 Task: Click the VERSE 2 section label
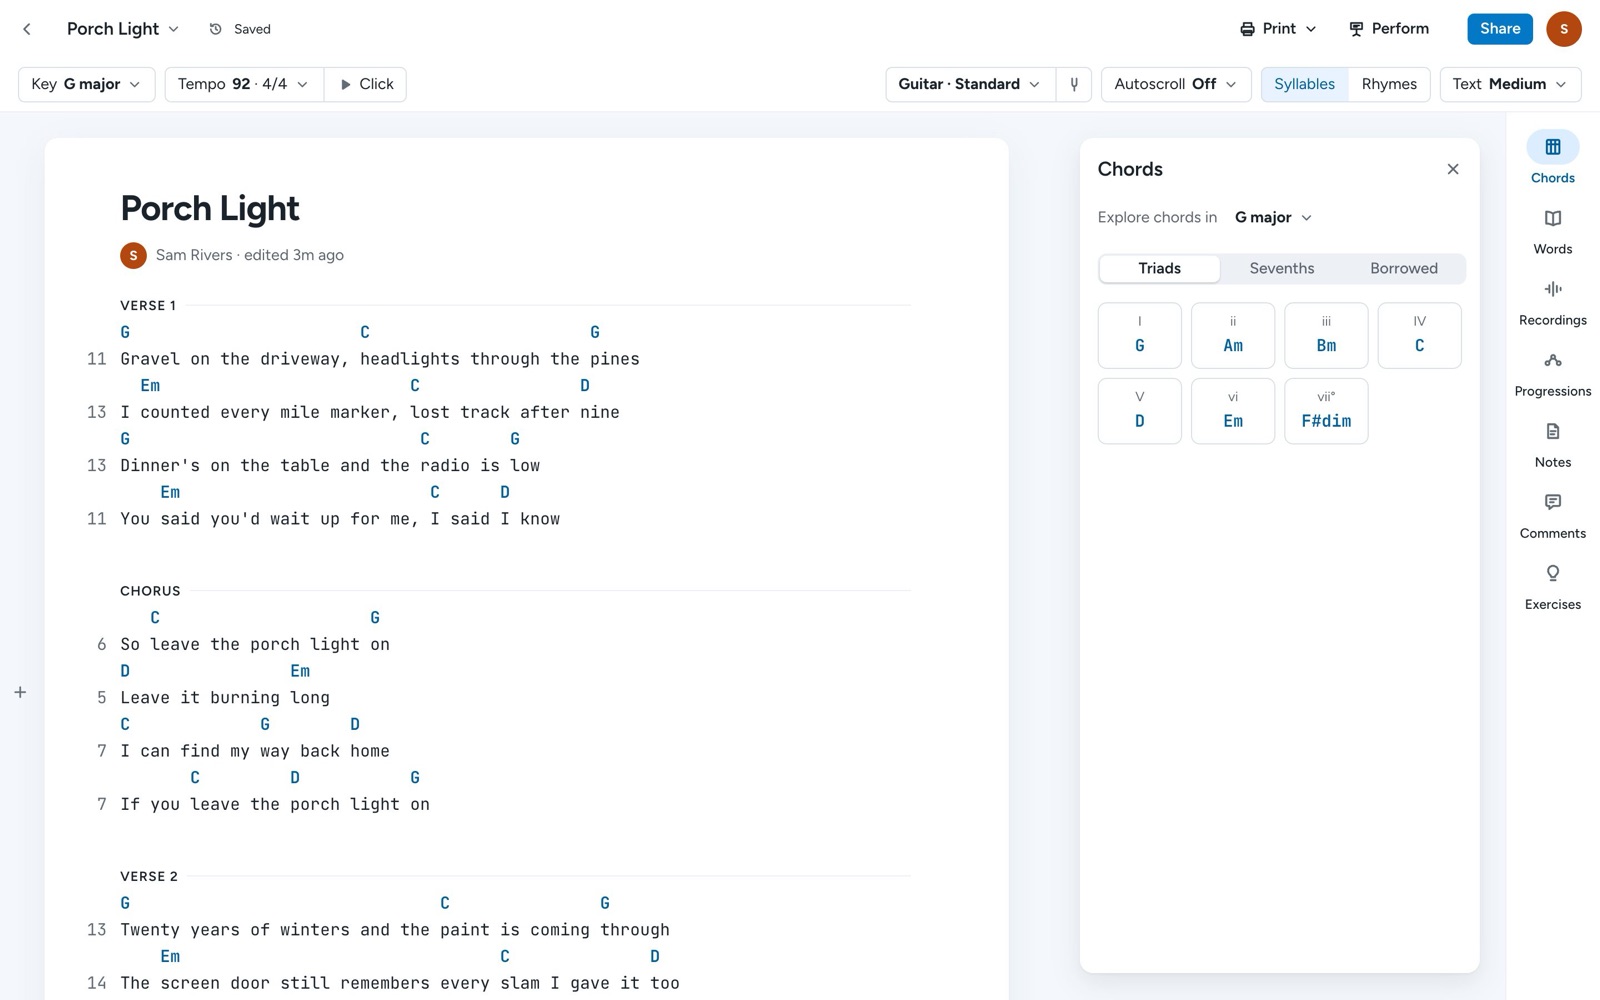click(149, 876)
